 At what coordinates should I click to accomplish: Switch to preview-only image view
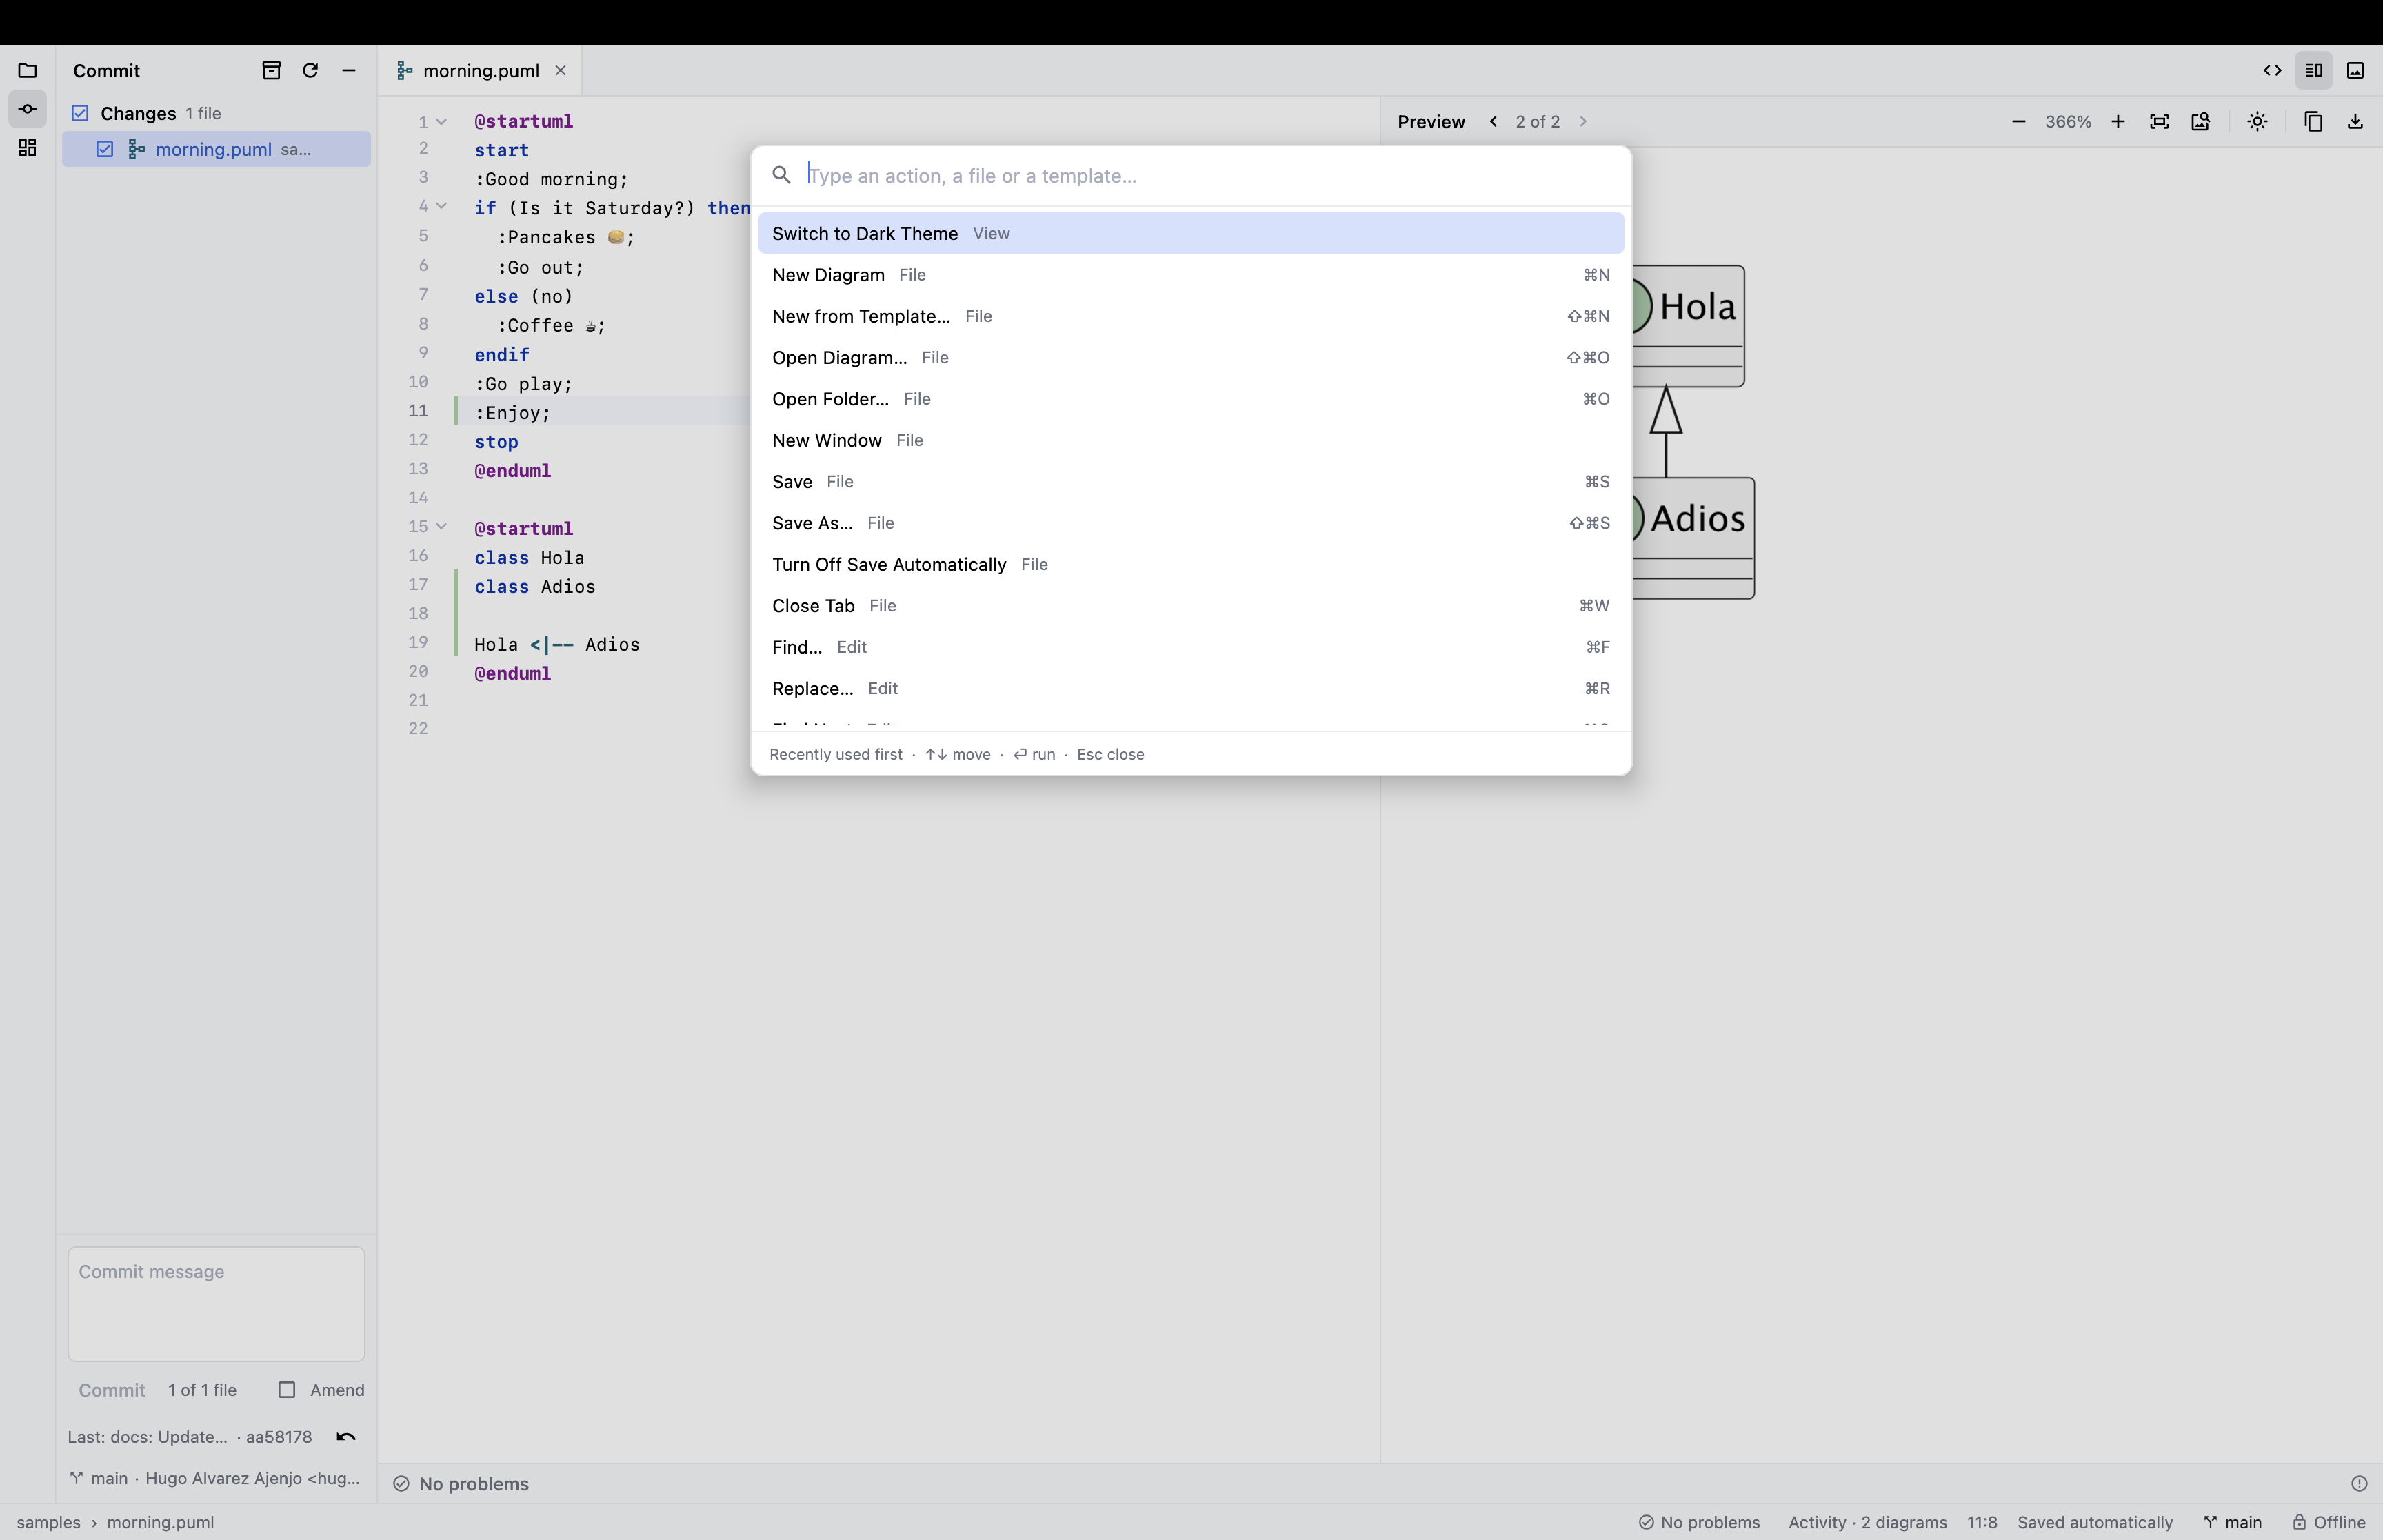[2355, 70]
